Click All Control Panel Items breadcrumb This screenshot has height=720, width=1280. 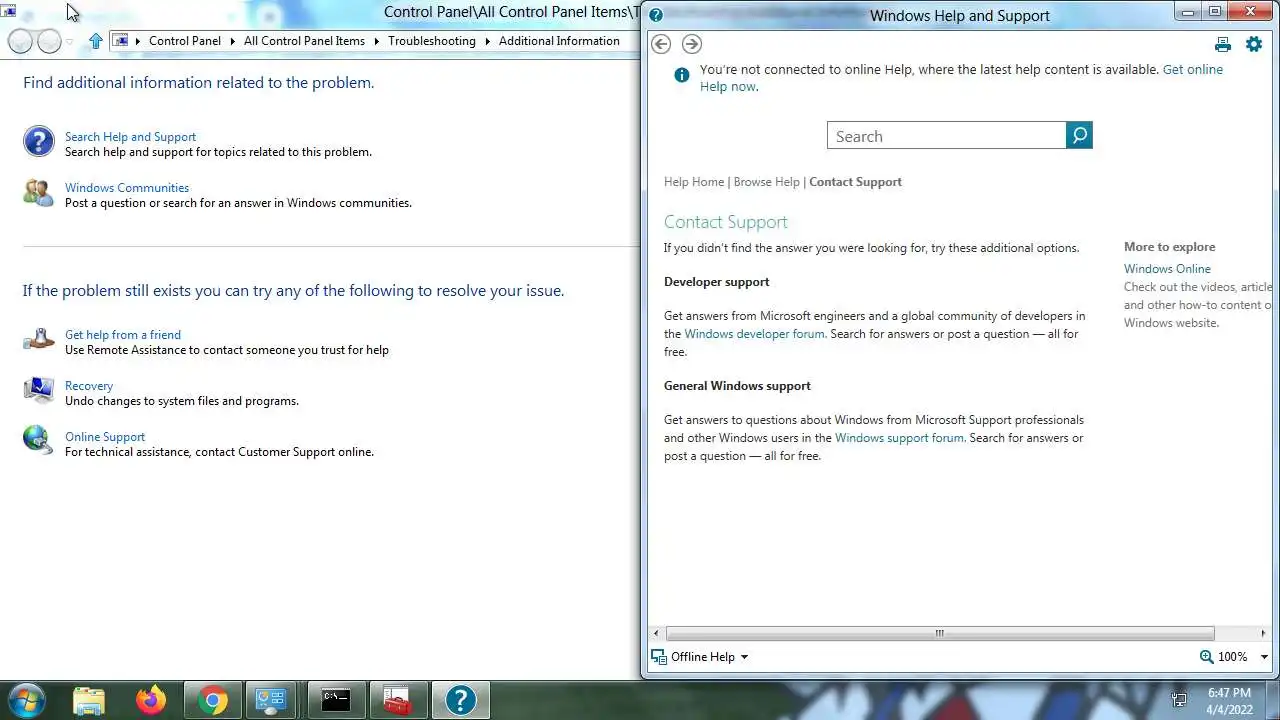pyautogui.click(x=304, y=41)
